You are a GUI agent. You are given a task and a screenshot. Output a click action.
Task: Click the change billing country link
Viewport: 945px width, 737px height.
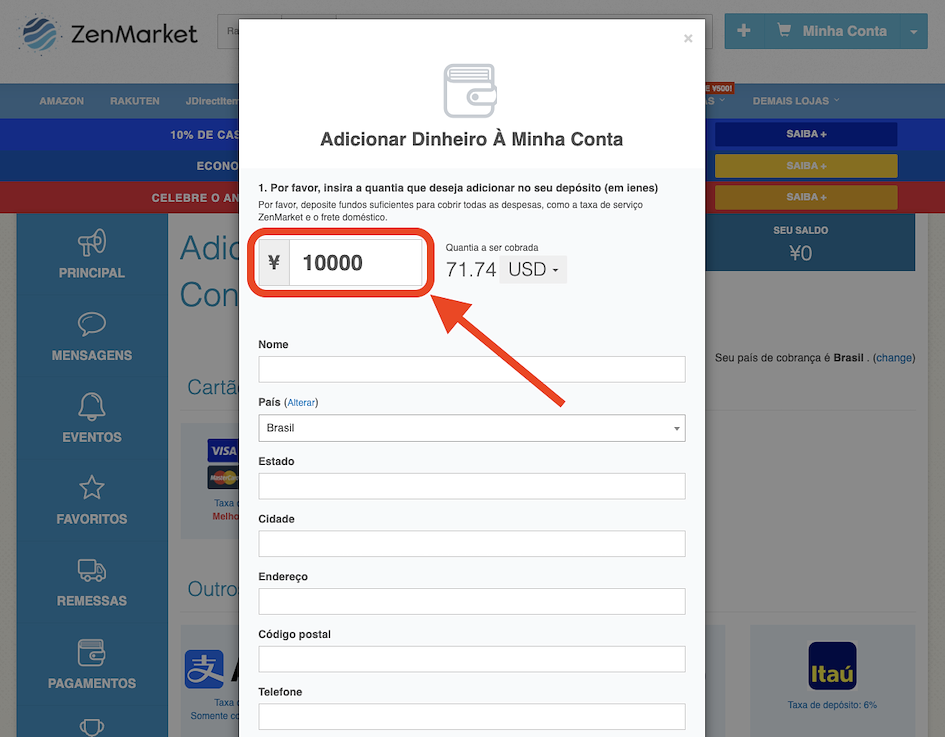[x=894, y=358]
